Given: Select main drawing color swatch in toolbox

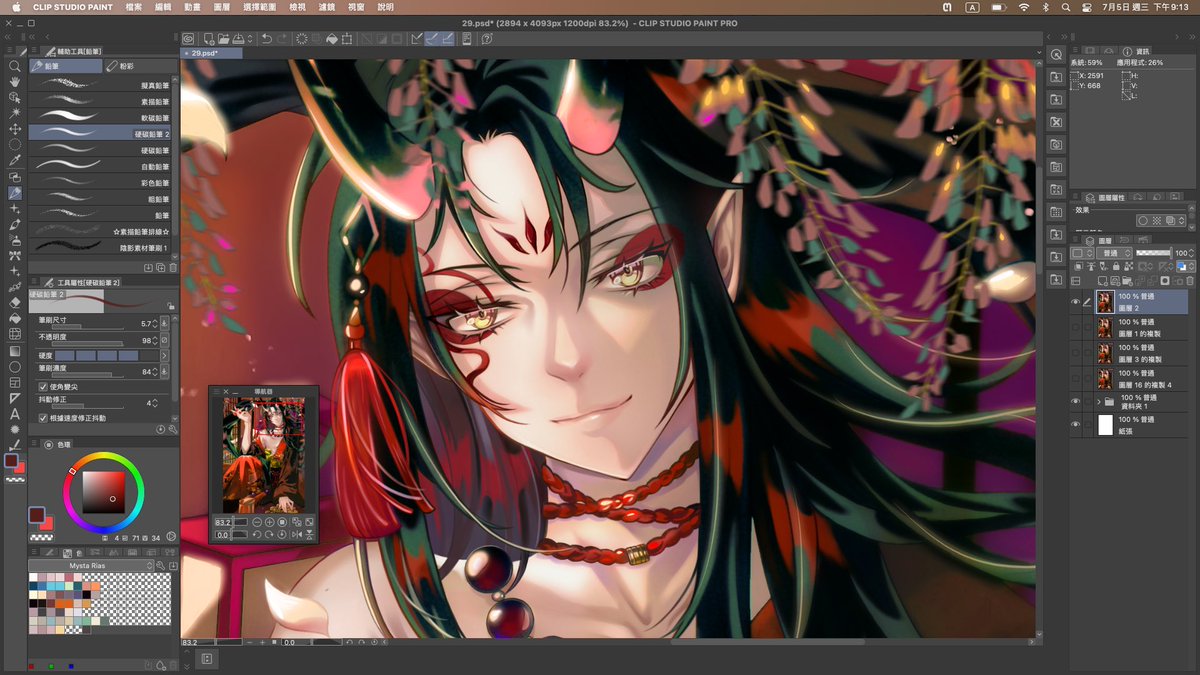Looking at the screenshot, I should pos(11,461).
